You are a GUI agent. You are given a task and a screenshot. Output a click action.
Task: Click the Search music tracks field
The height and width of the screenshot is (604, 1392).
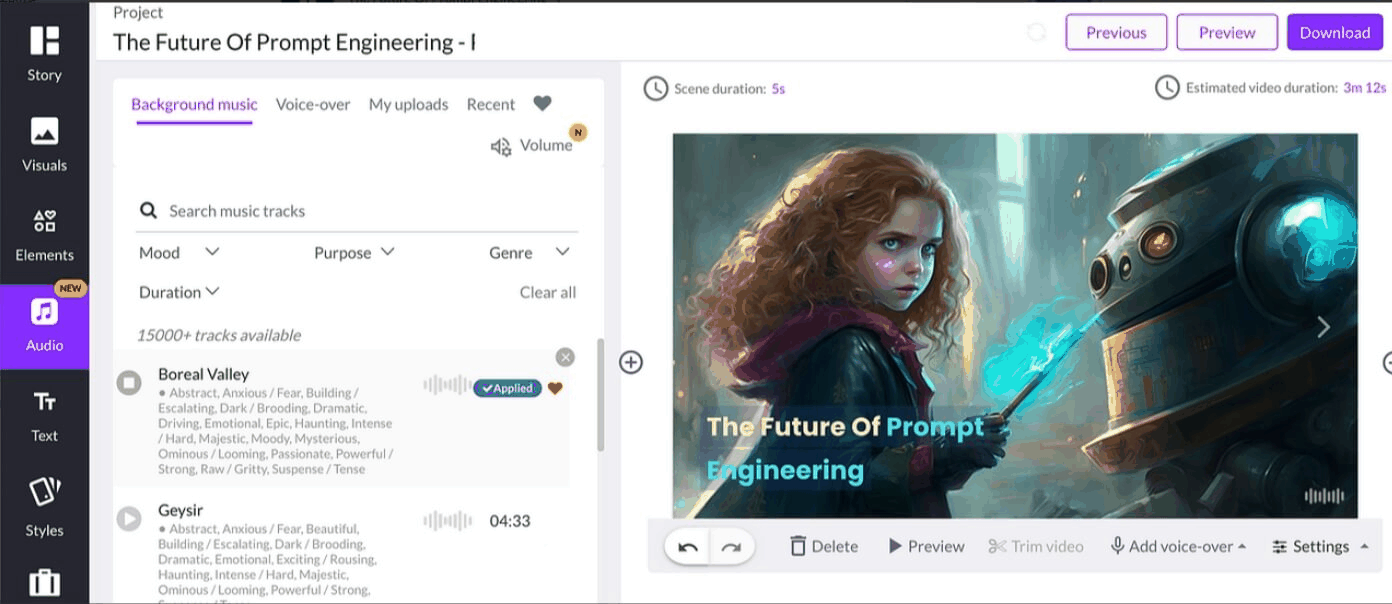tap(357, 211)
